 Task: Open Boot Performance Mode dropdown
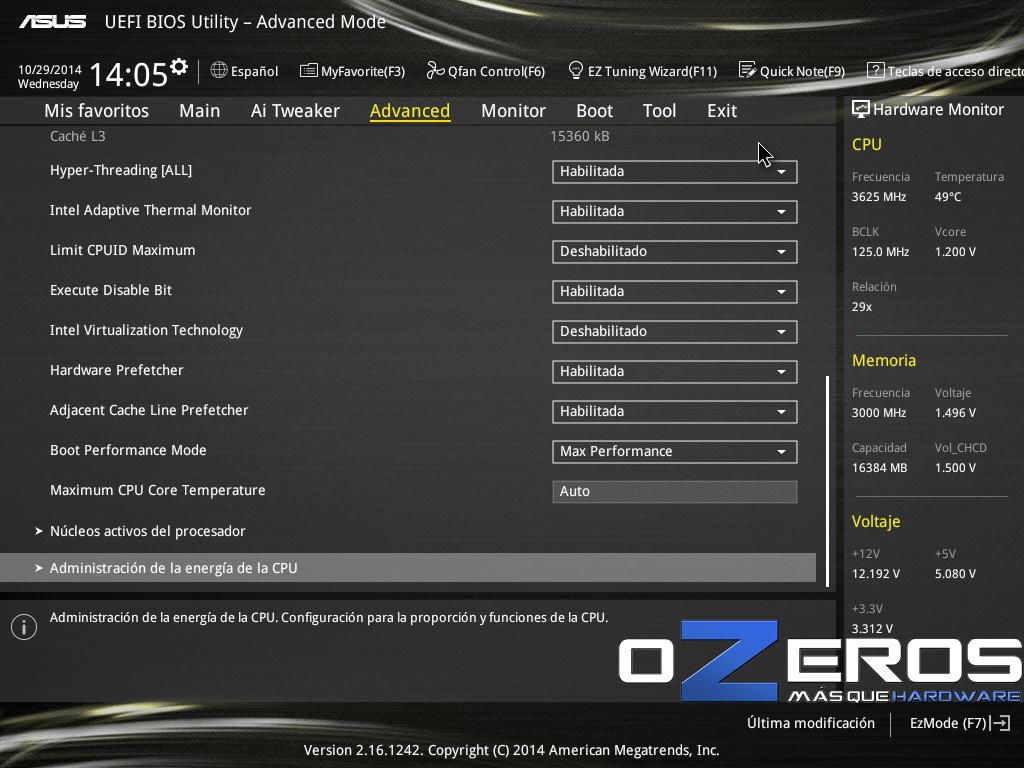(x=675, y=451)
